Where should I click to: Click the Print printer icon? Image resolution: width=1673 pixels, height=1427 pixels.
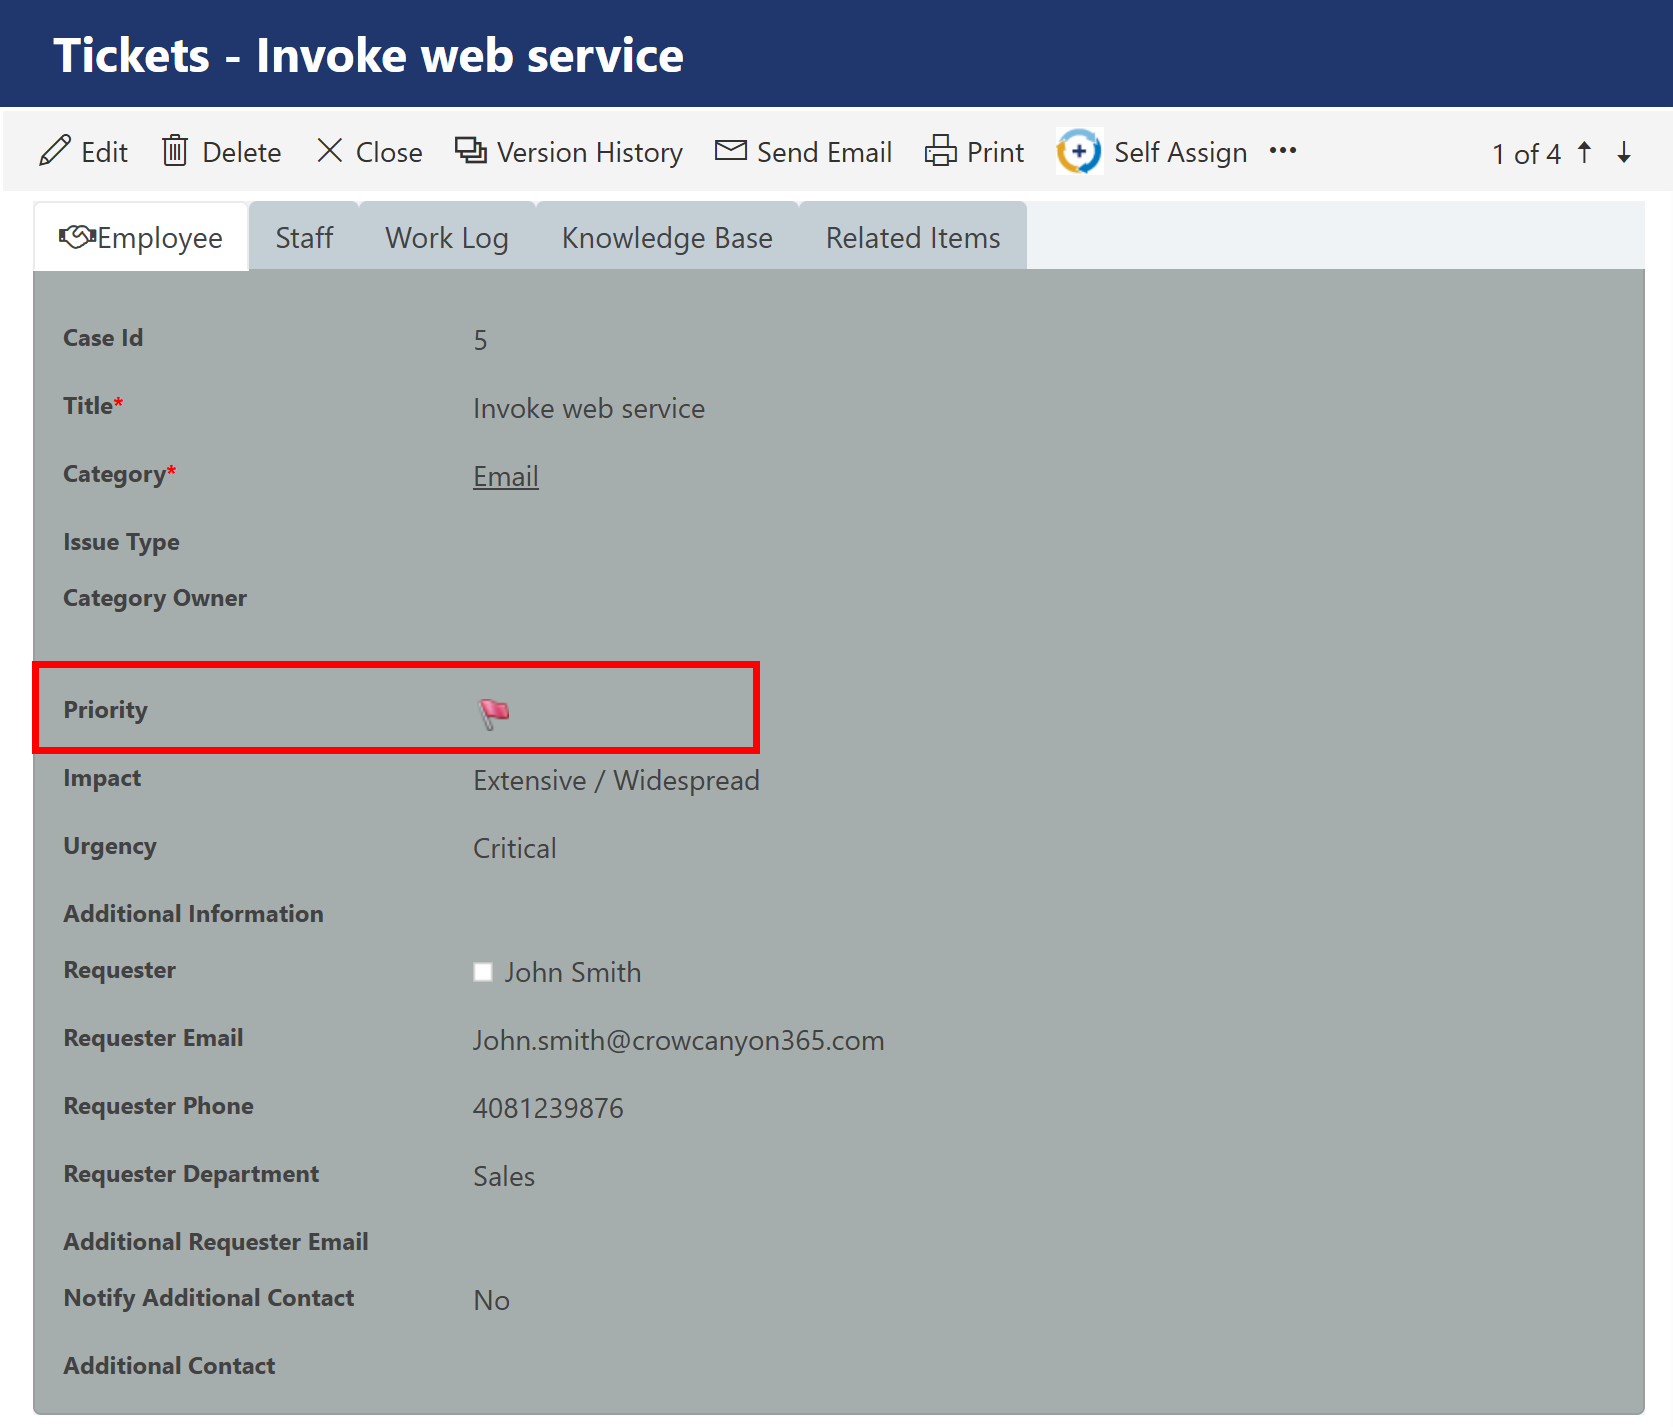tap(940, 151)
